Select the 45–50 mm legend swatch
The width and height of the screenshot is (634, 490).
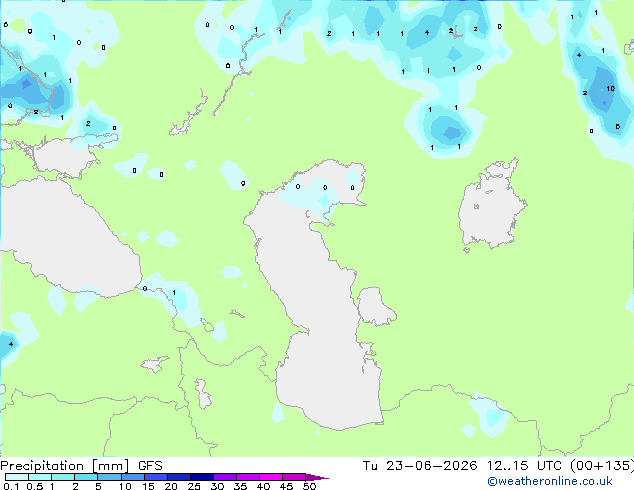[x=294, y=477]
